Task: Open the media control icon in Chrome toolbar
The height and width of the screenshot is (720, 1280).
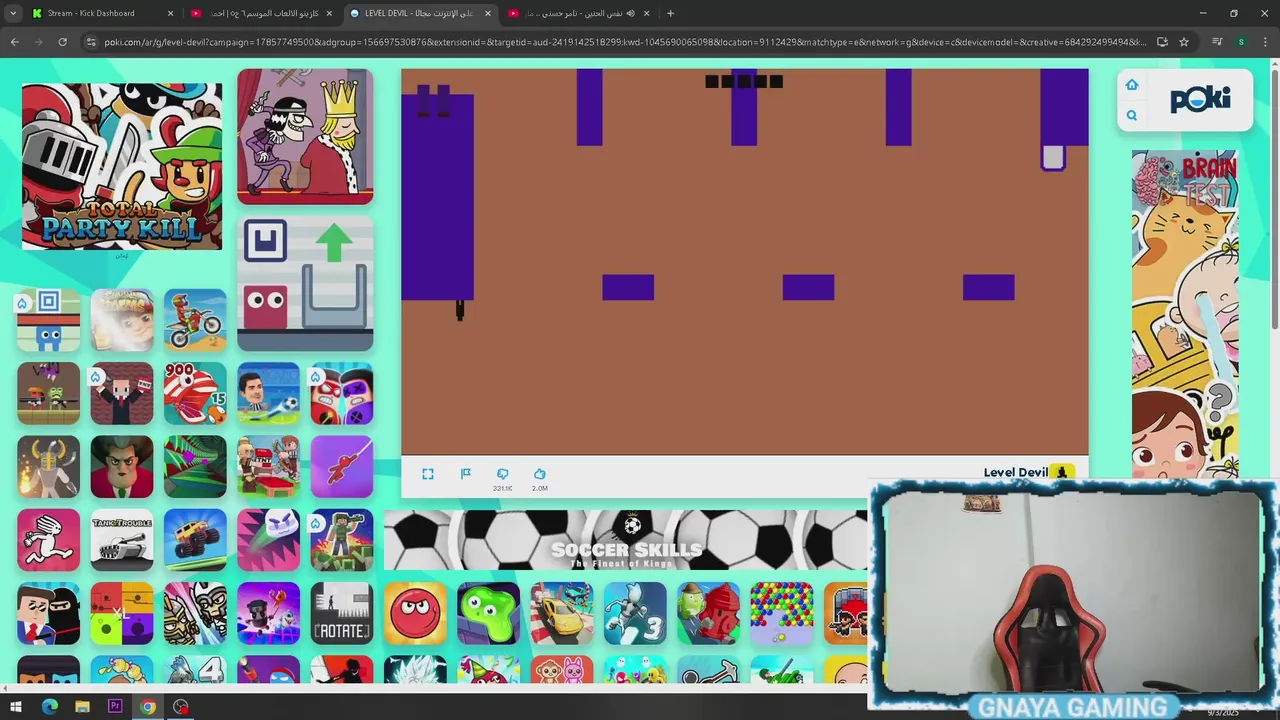Action: (1217, 42)
